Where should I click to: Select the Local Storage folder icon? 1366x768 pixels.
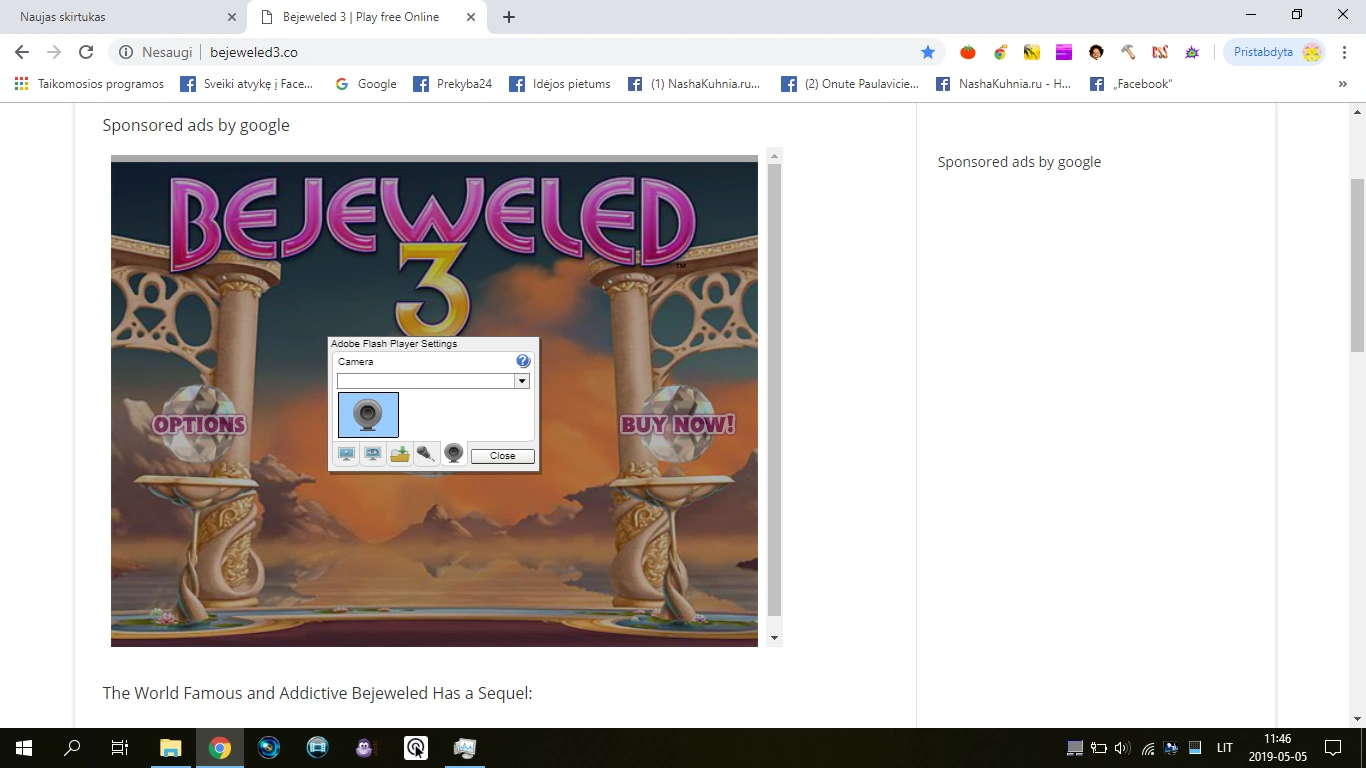(x=399, y=453)
